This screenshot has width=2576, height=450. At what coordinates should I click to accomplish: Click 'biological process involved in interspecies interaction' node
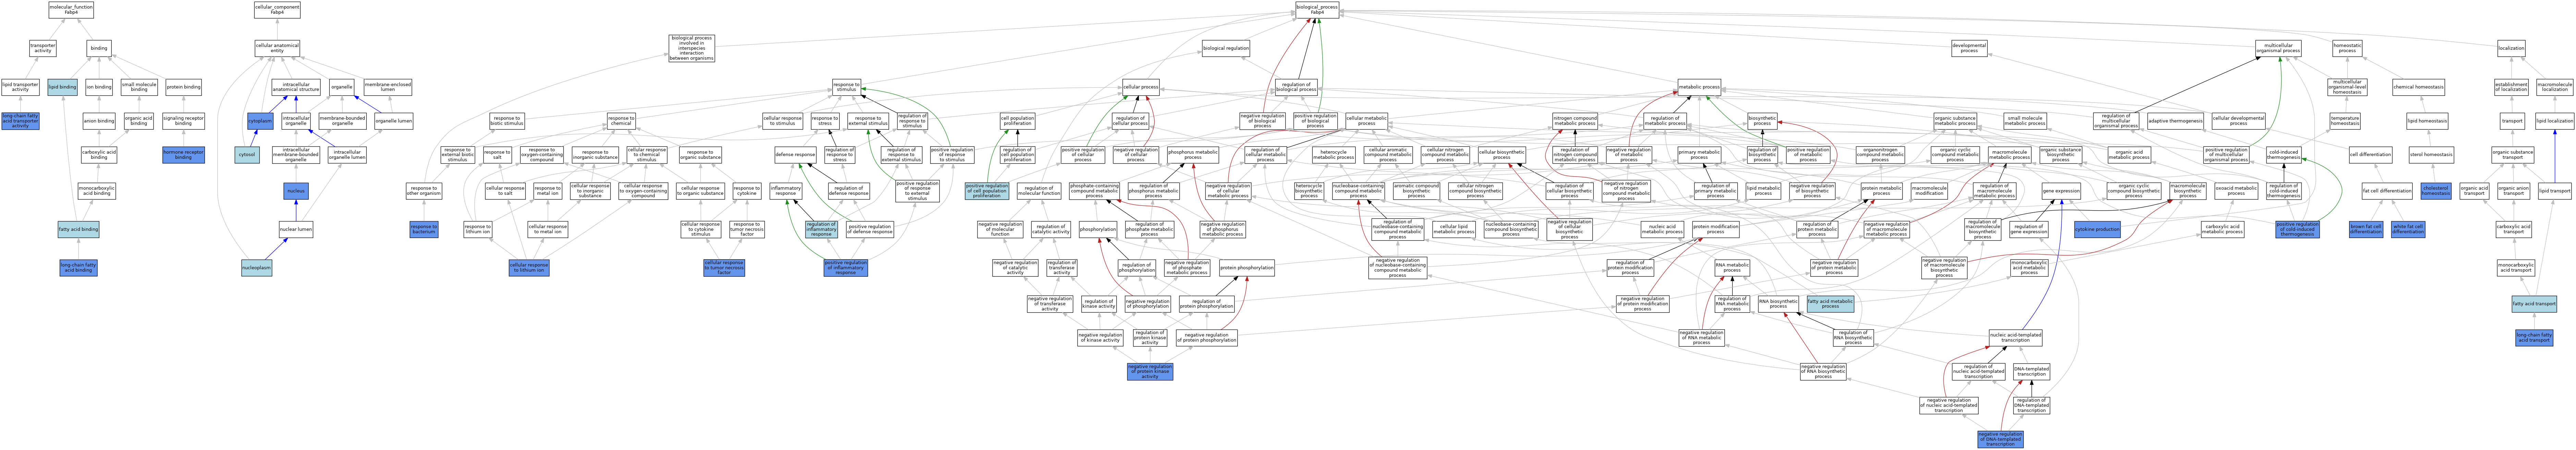click(x=692, y=48)
